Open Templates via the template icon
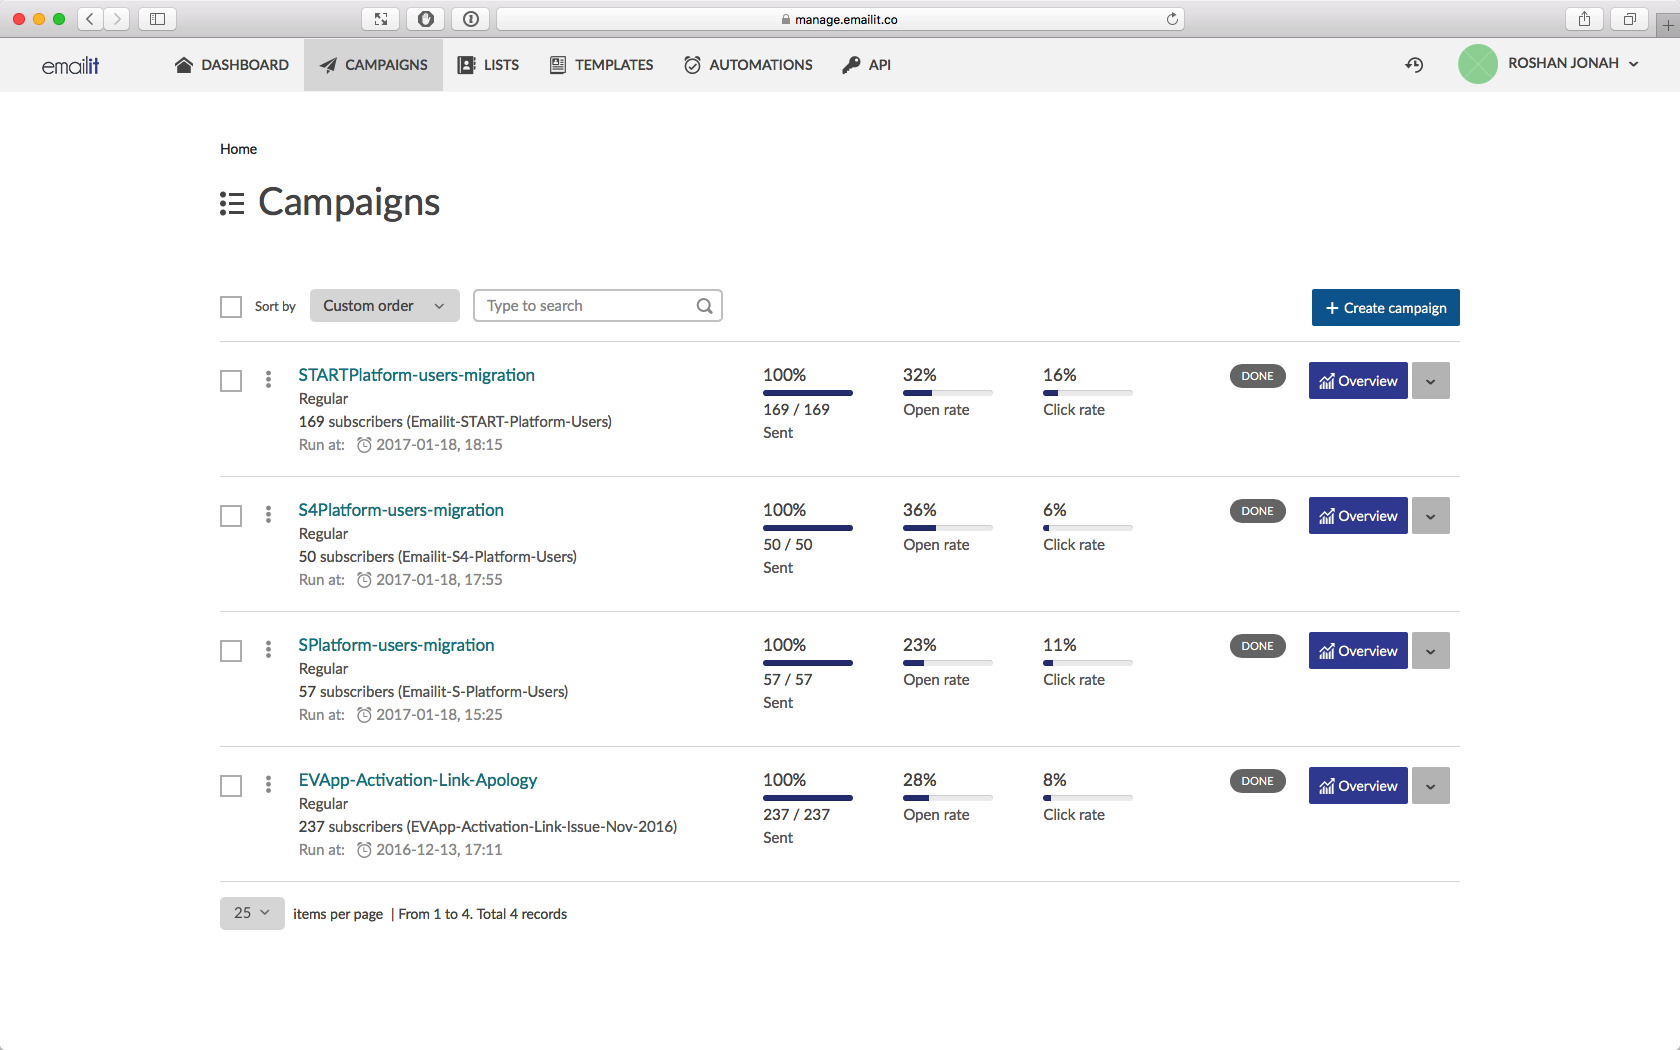Image resolution: width=1680 pixels, height=1050 pixels. (x=556, y=64)
